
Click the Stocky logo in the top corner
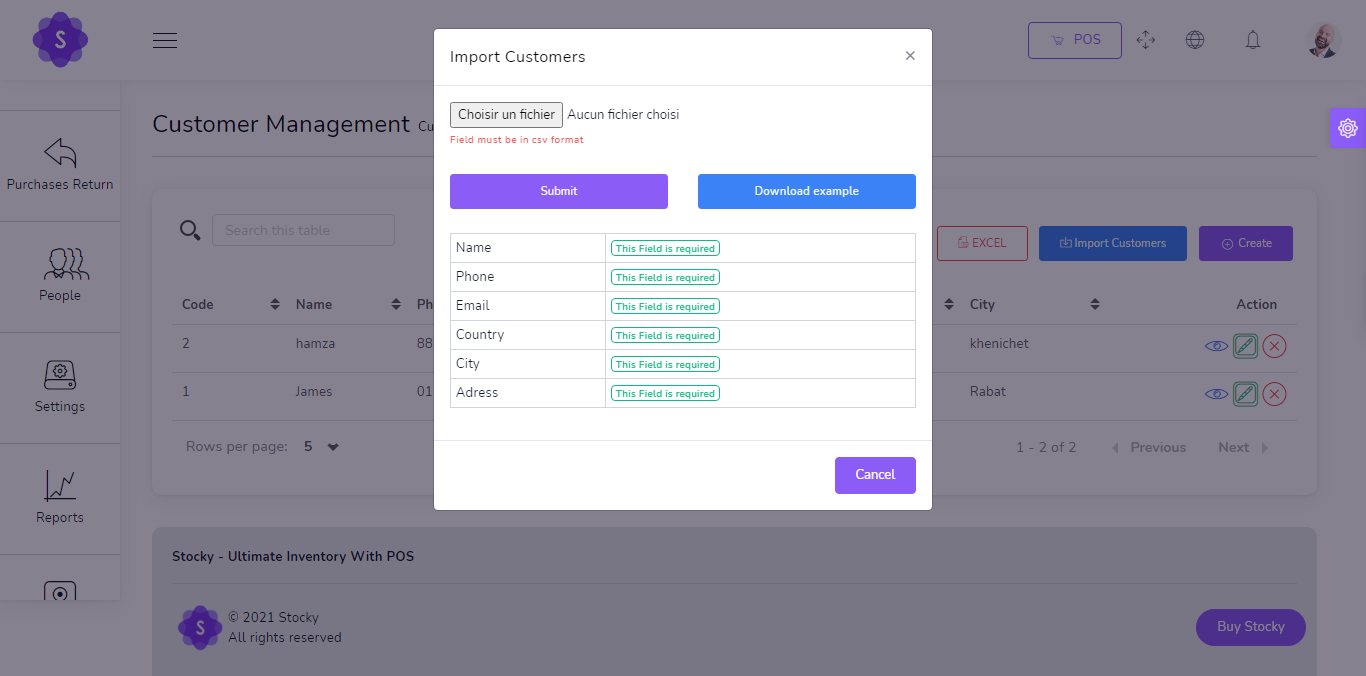point(60,40)
